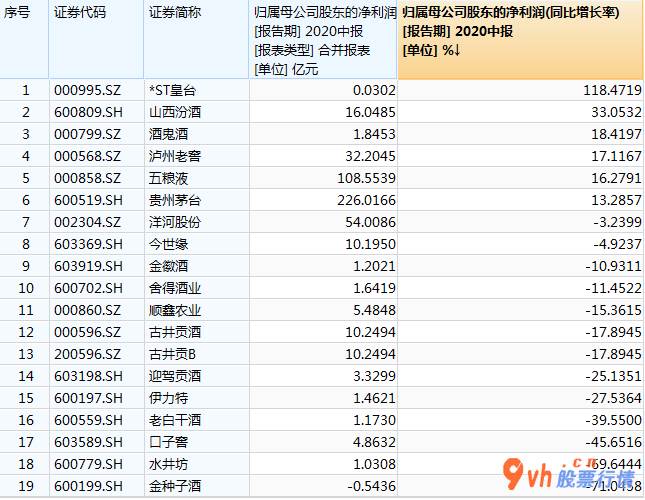Click net profit value 108.5539

pyautogui.click(x=366, y=178)
